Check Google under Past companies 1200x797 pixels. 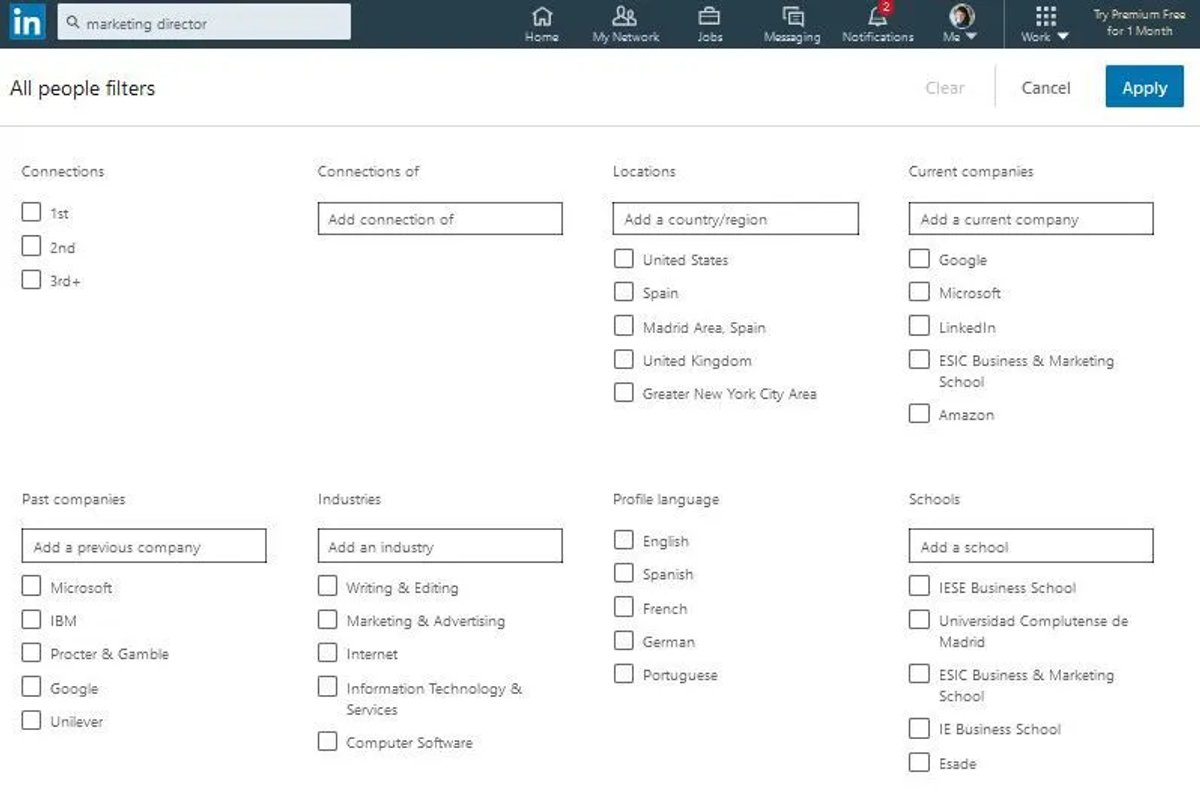pos(31,687)
